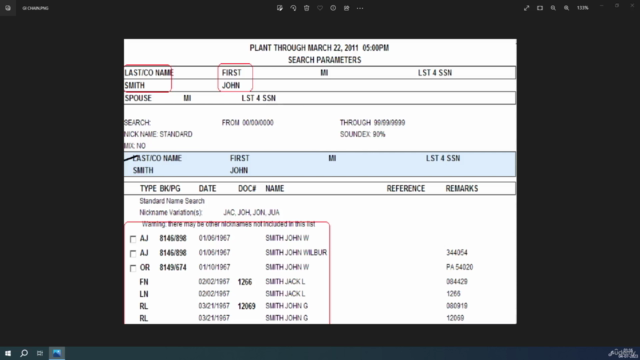Click the 'SEARCH PARAMETERS' heading
This screenshot has height=360, width=640.
[x=324, y=60]
